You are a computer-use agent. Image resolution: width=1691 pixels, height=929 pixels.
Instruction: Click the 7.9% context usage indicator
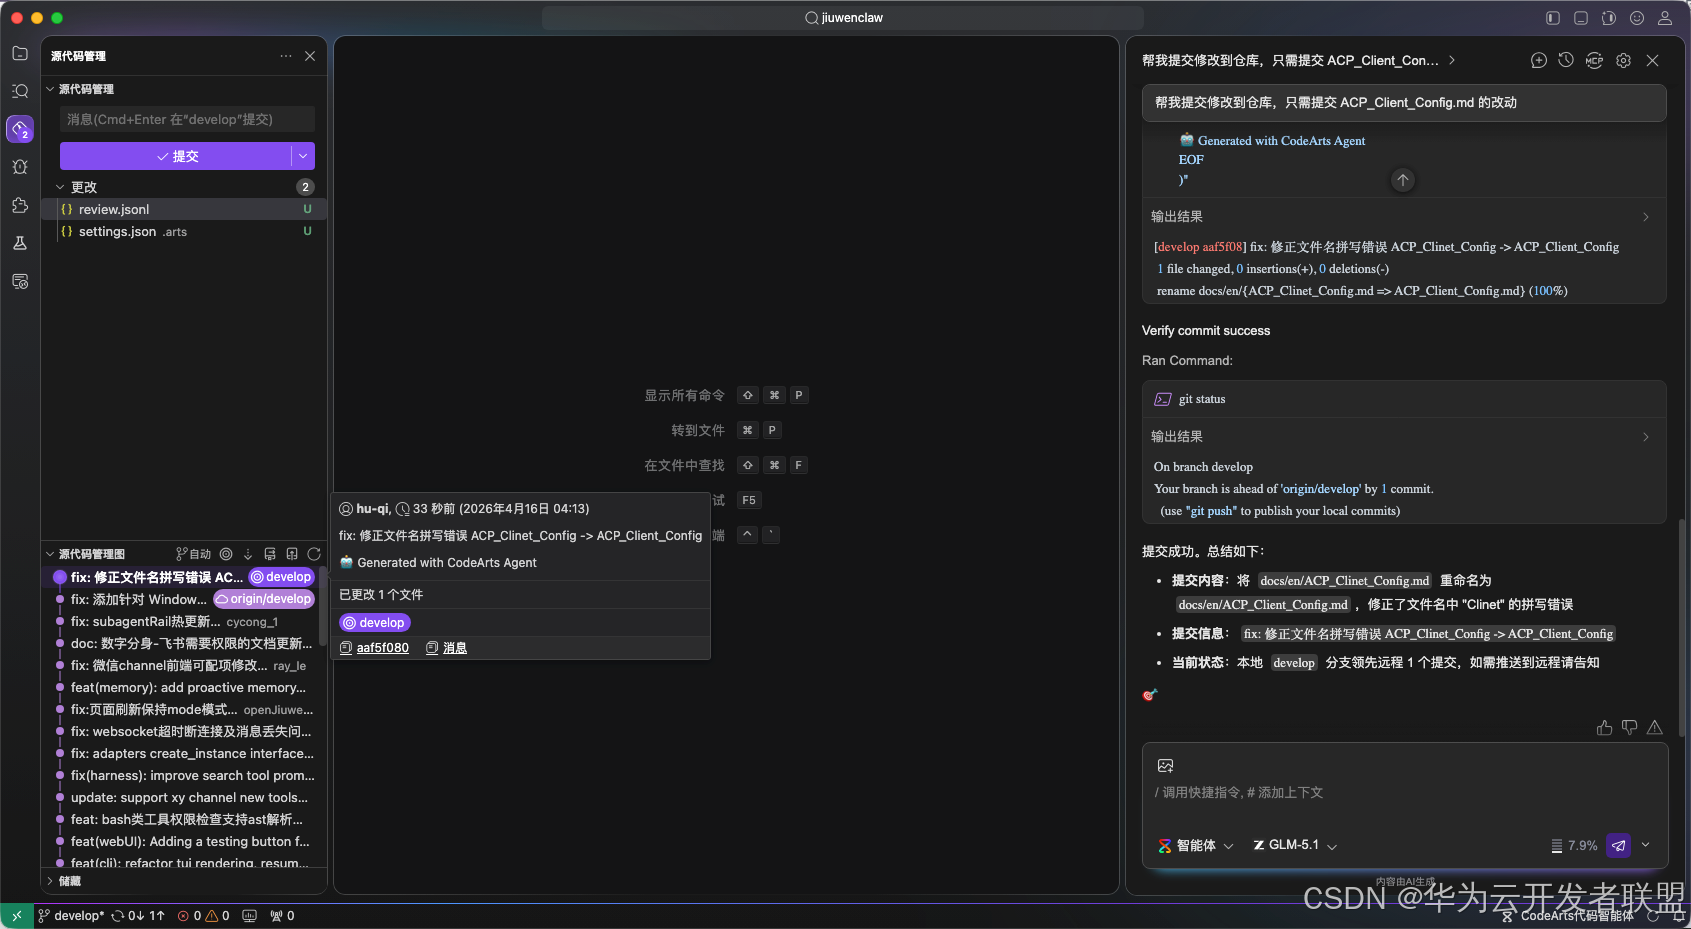(1574, 846)
